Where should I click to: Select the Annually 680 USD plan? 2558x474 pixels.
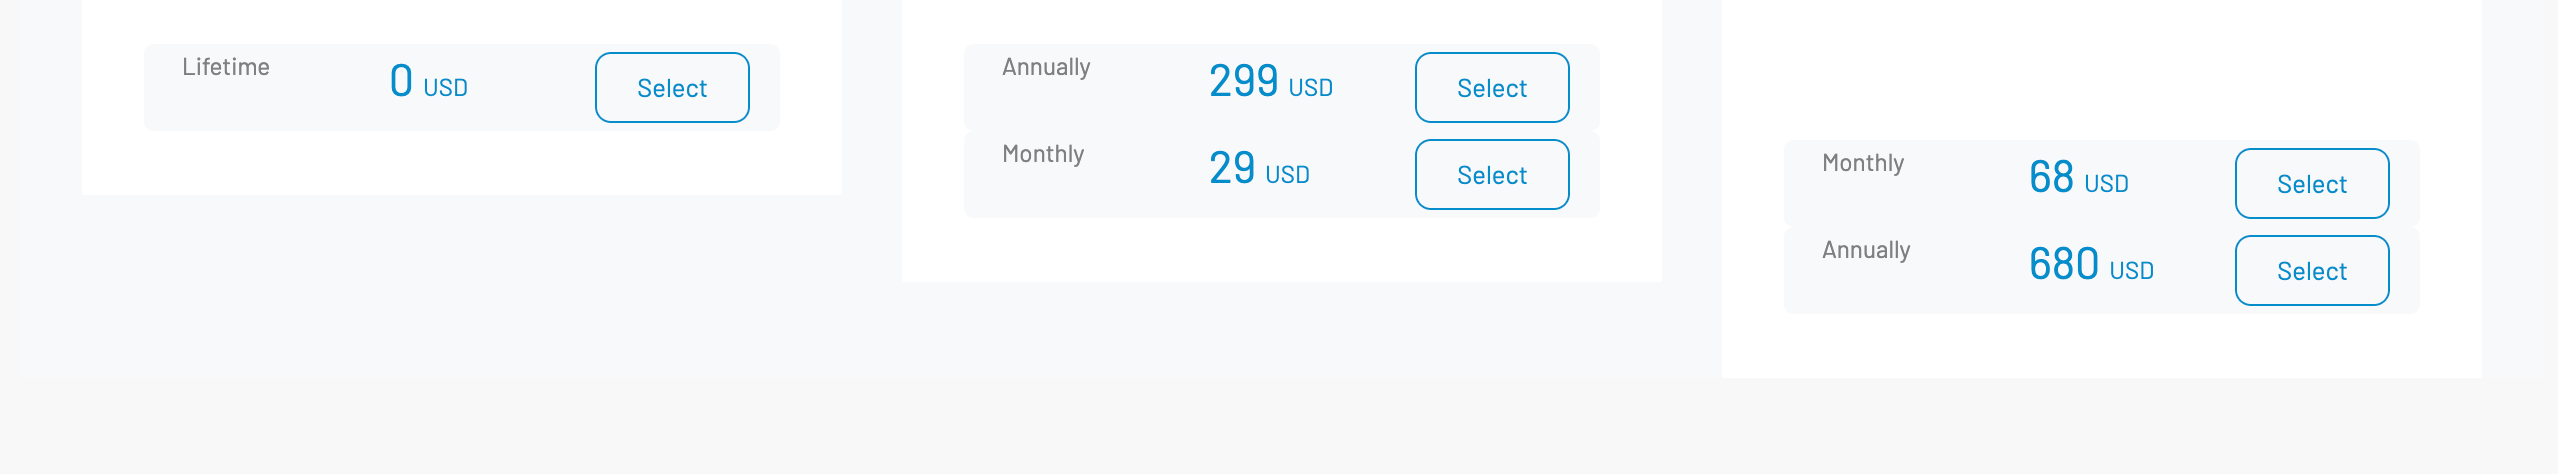pos(2312,271)
